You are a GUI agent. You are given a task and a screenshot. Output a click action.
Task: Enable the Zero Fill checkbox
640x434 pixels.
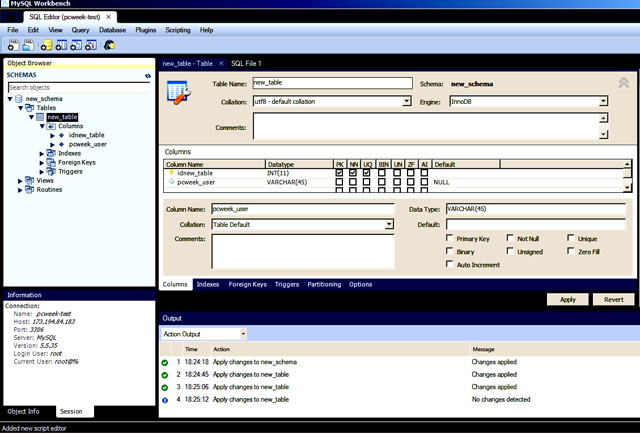click(571, 251)
